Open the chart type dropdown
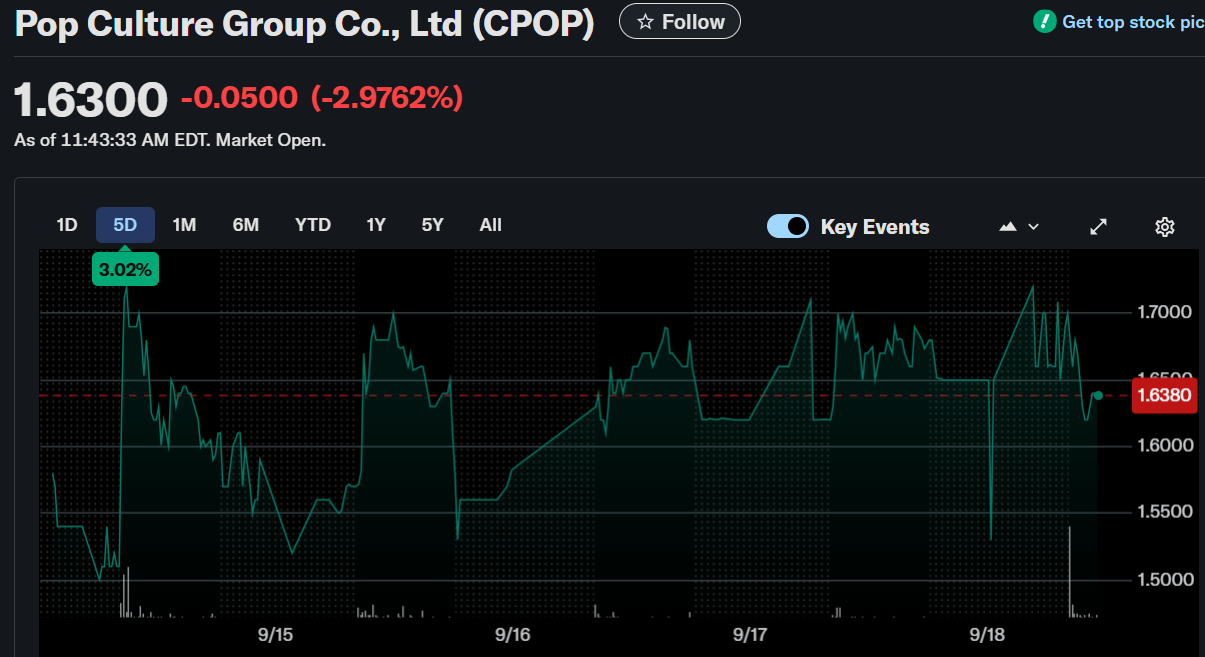This screenshot has height=657, width=1205. click(x=1019, y=227)
